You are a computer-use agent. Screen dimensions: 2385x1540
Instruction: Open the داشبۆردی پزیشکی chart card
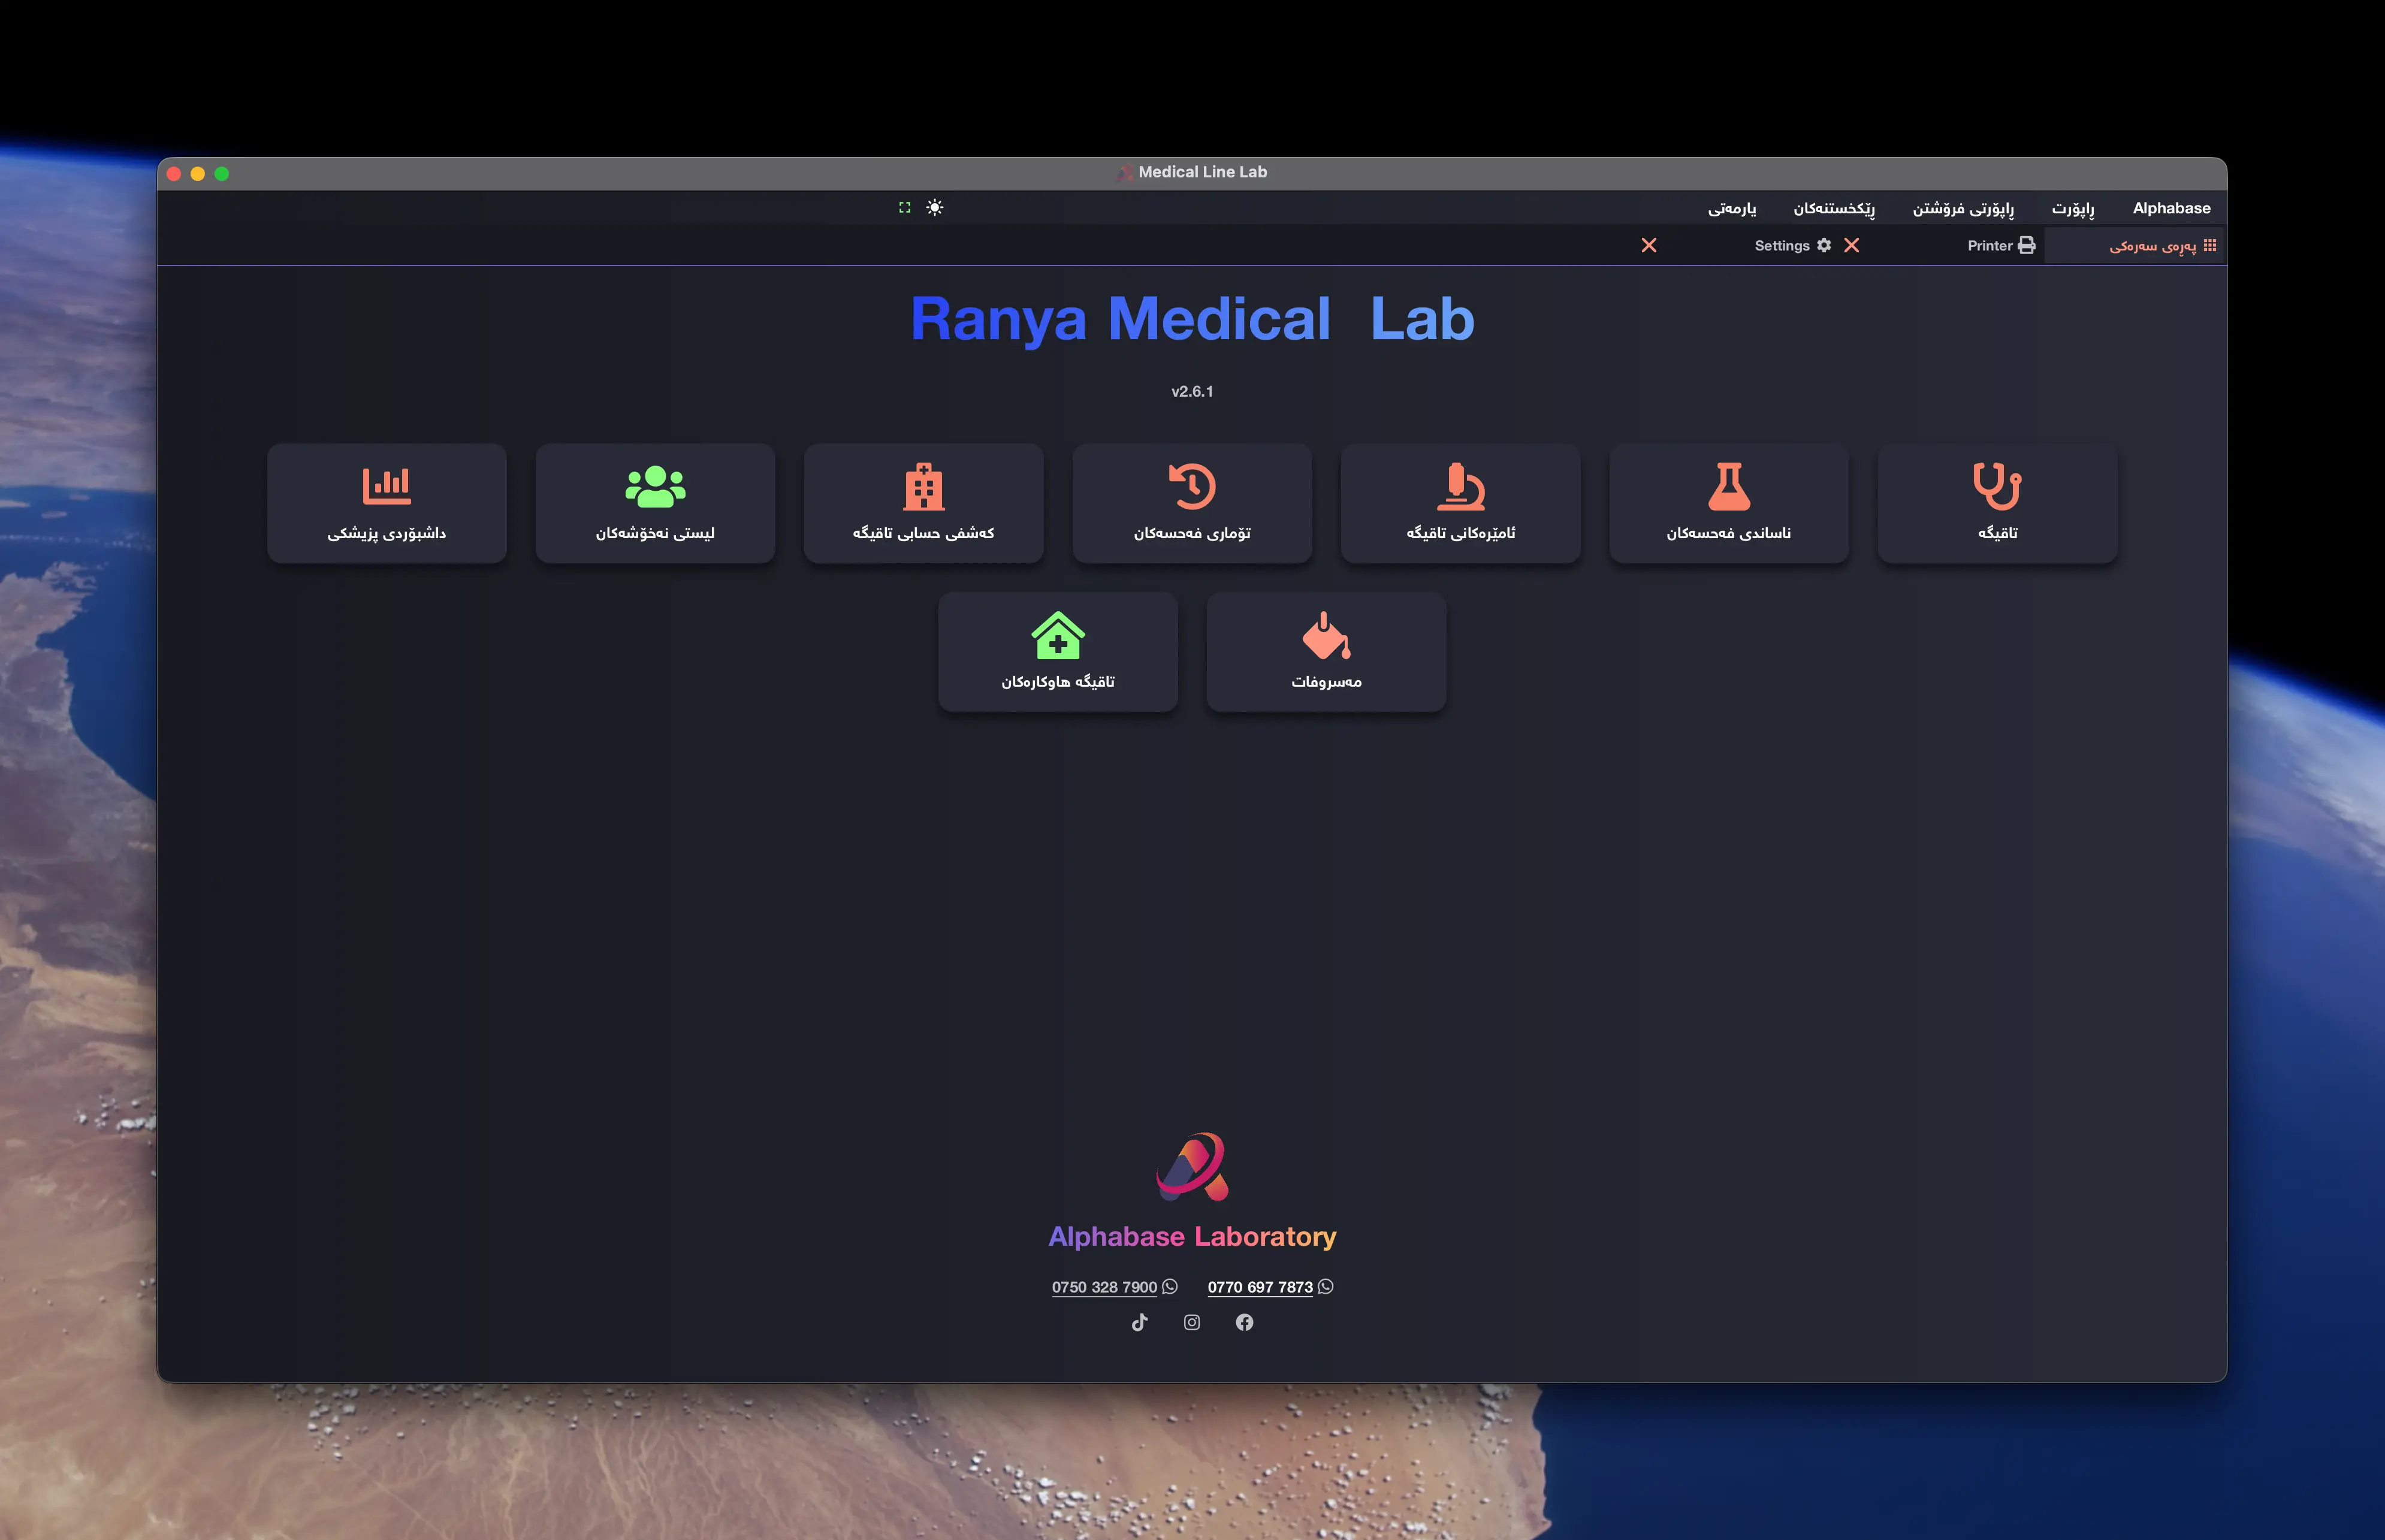pyautogui.click(x=387, y=503)
